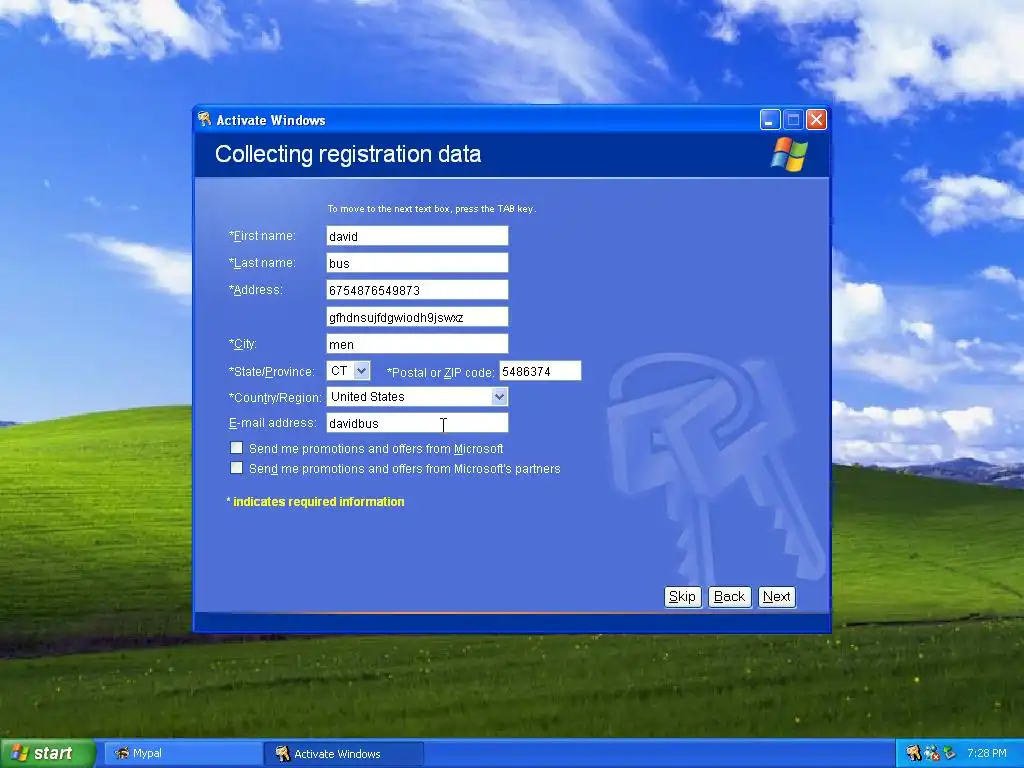Focus the Postal or ZIP code field
Image resolution: width=1024 pixels, height=768 pixels.
pos(540,371)
